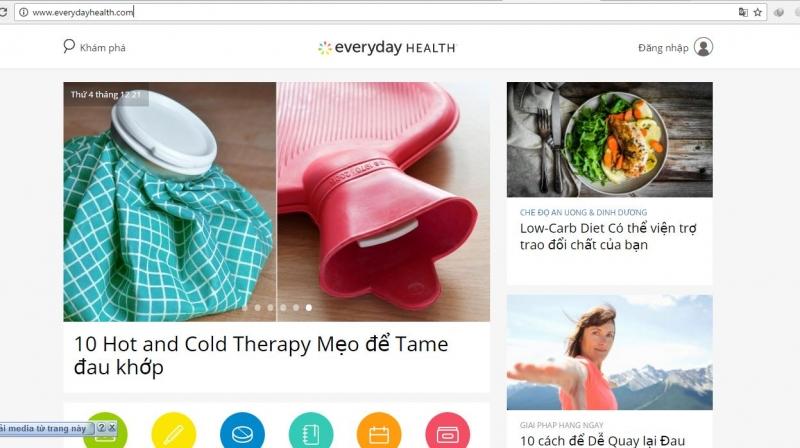Open the 10 Hot and Cold Therapy headline
800x448 pixels.
[261, 356]
